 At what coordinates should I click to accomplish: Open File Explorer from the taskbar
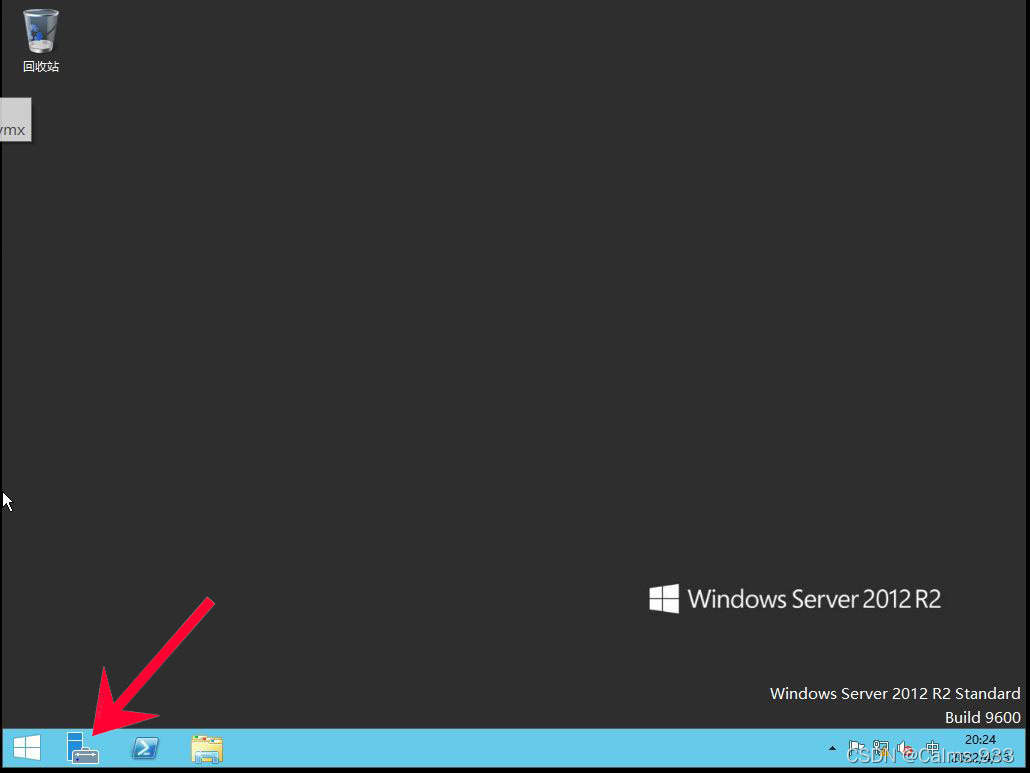coord(207,749)
